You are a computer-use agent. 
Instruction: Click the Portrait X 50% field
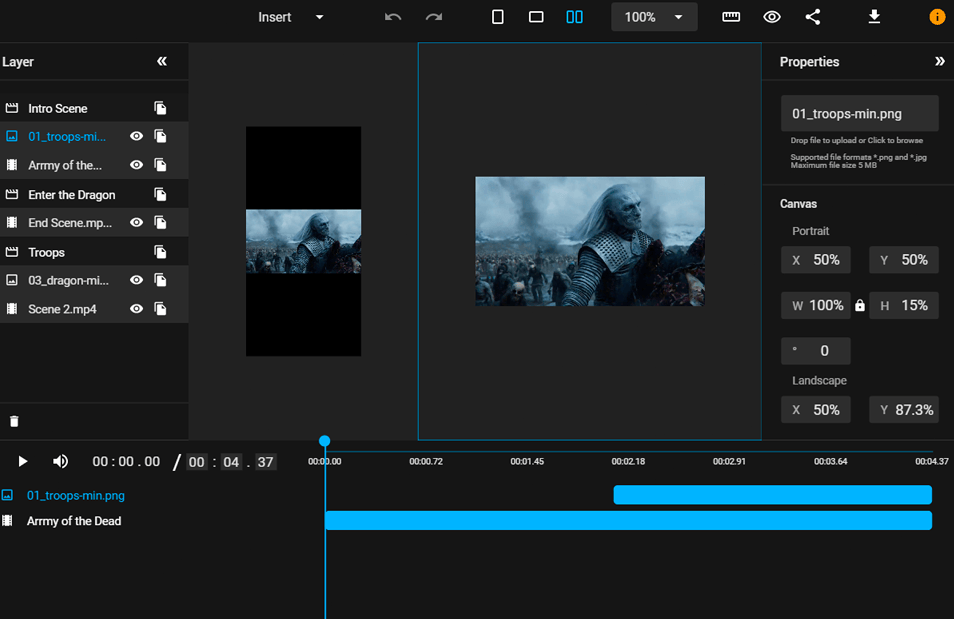[x=816, y=260]
